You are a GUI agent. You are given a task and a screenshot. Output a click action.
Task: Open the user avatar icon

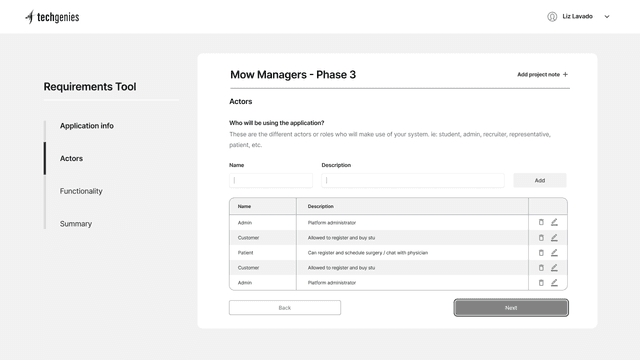552,17
